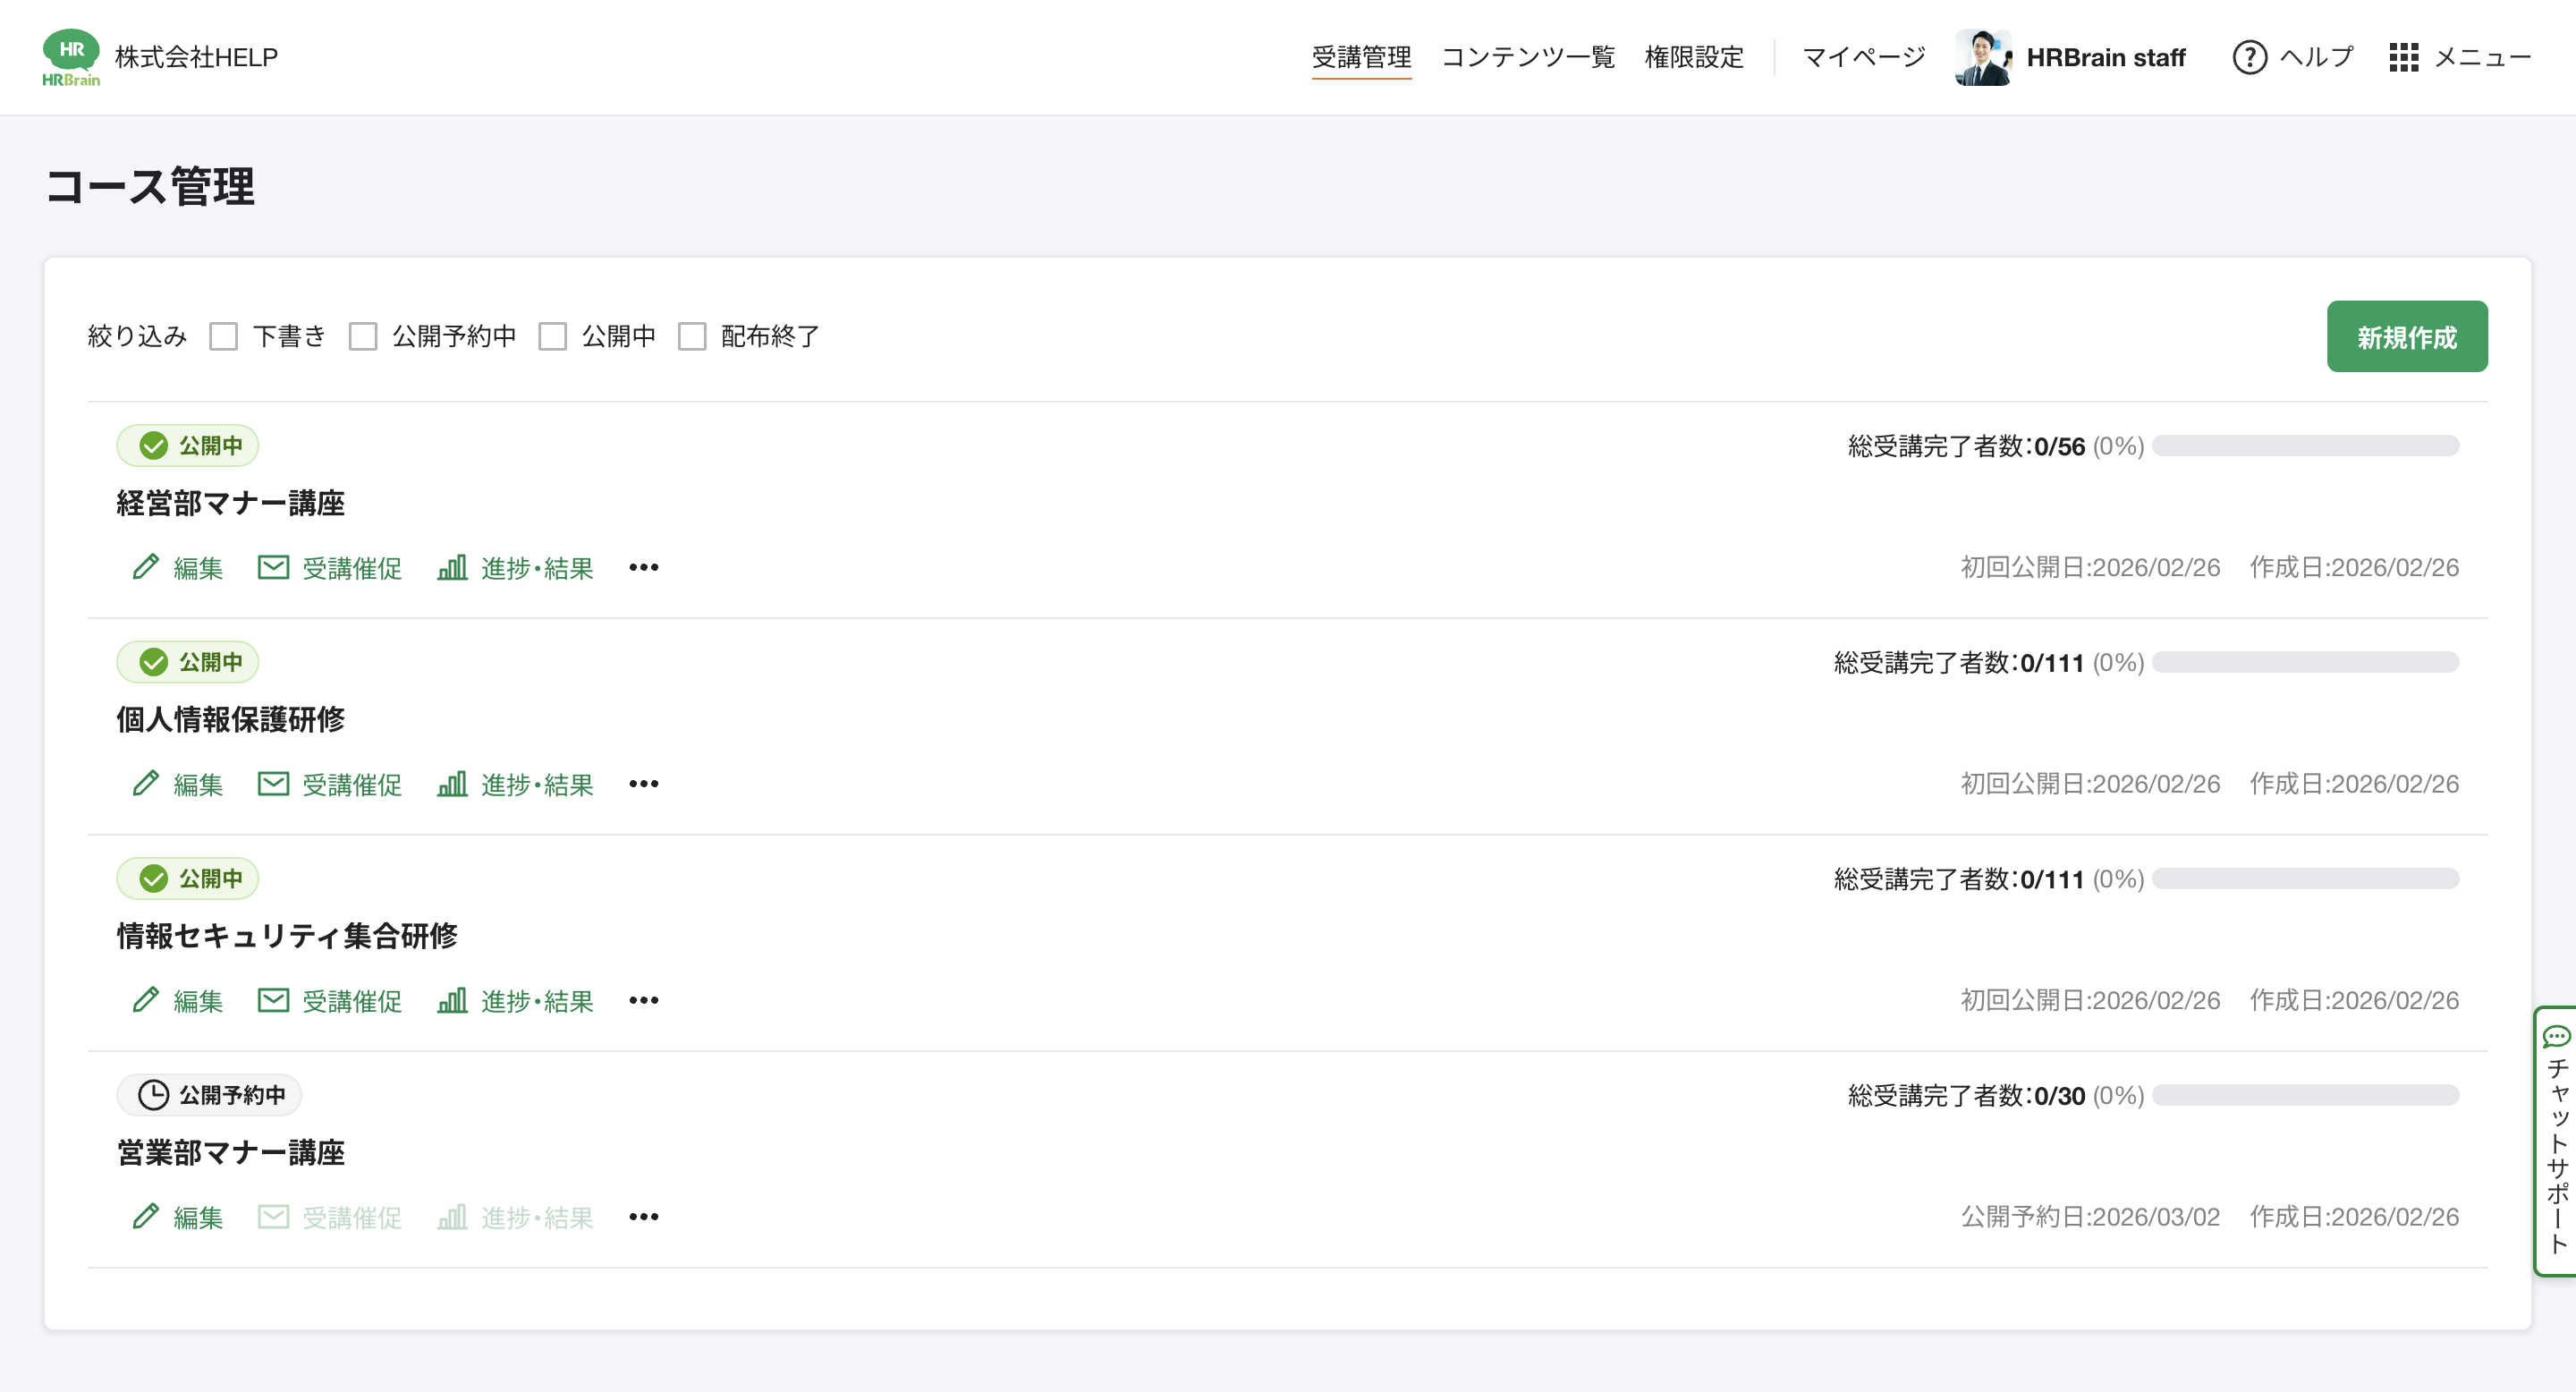Expand more options for 営業部マナー講座

pos(643,1216)
